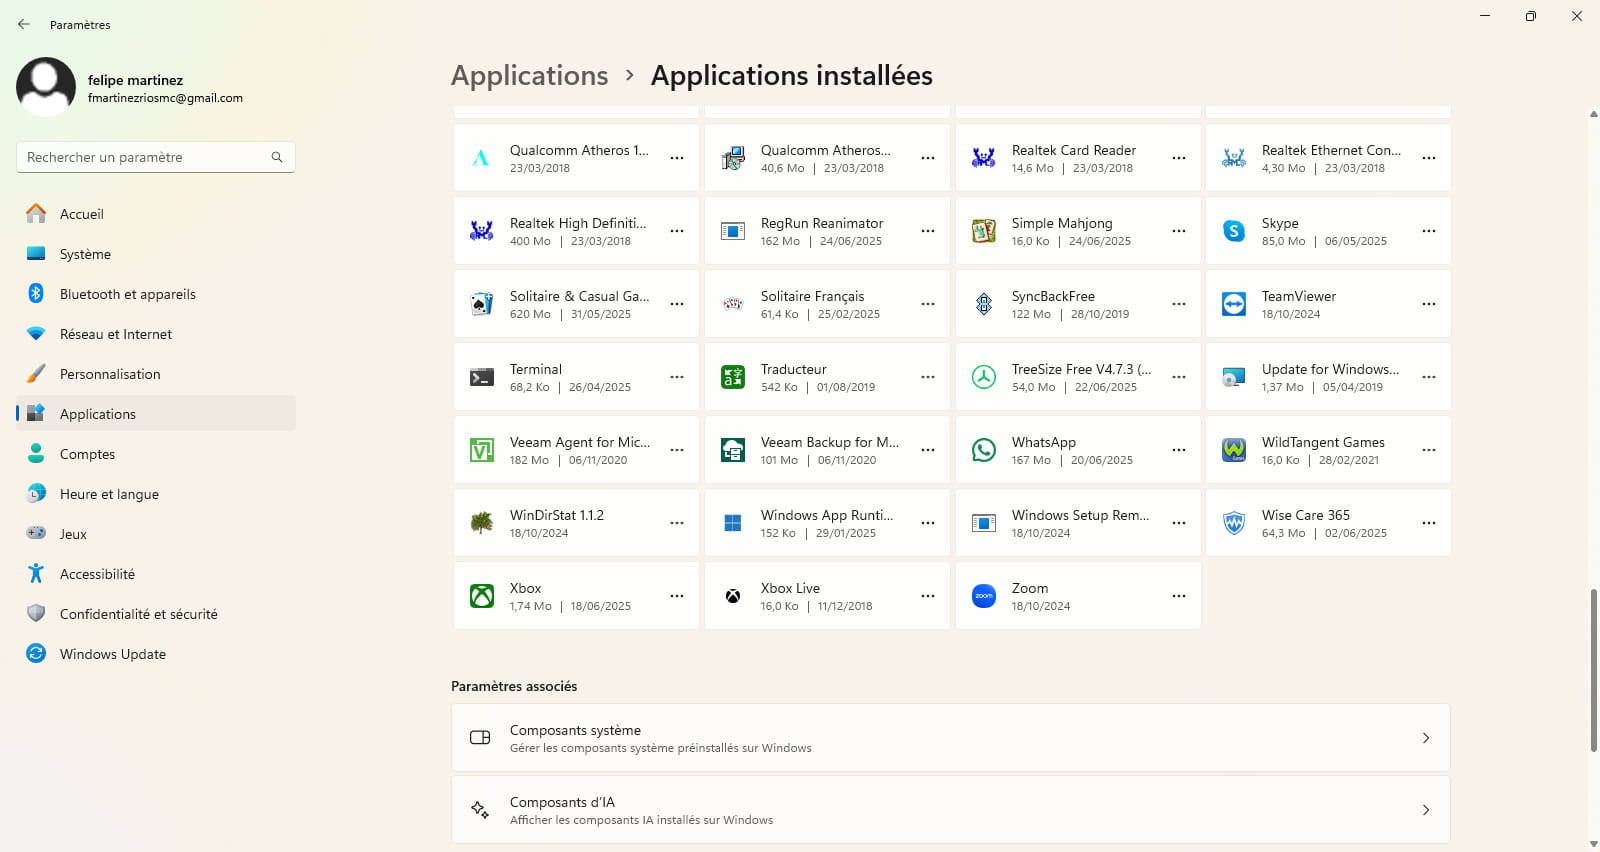Open more options for Simple Mahjong
The height and width of the screenshot is (852, 1600).
(1179, 231)
